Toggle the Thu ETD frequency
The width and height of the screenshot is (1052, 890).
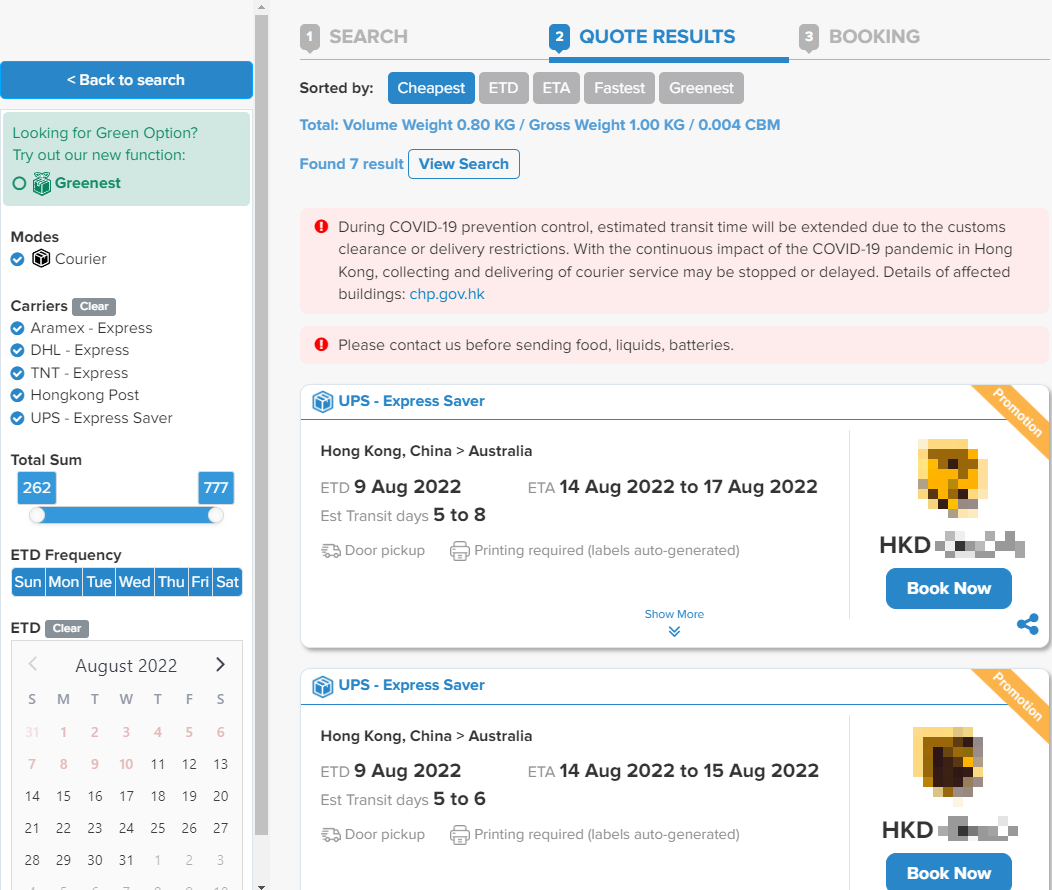tap(171, 582)
